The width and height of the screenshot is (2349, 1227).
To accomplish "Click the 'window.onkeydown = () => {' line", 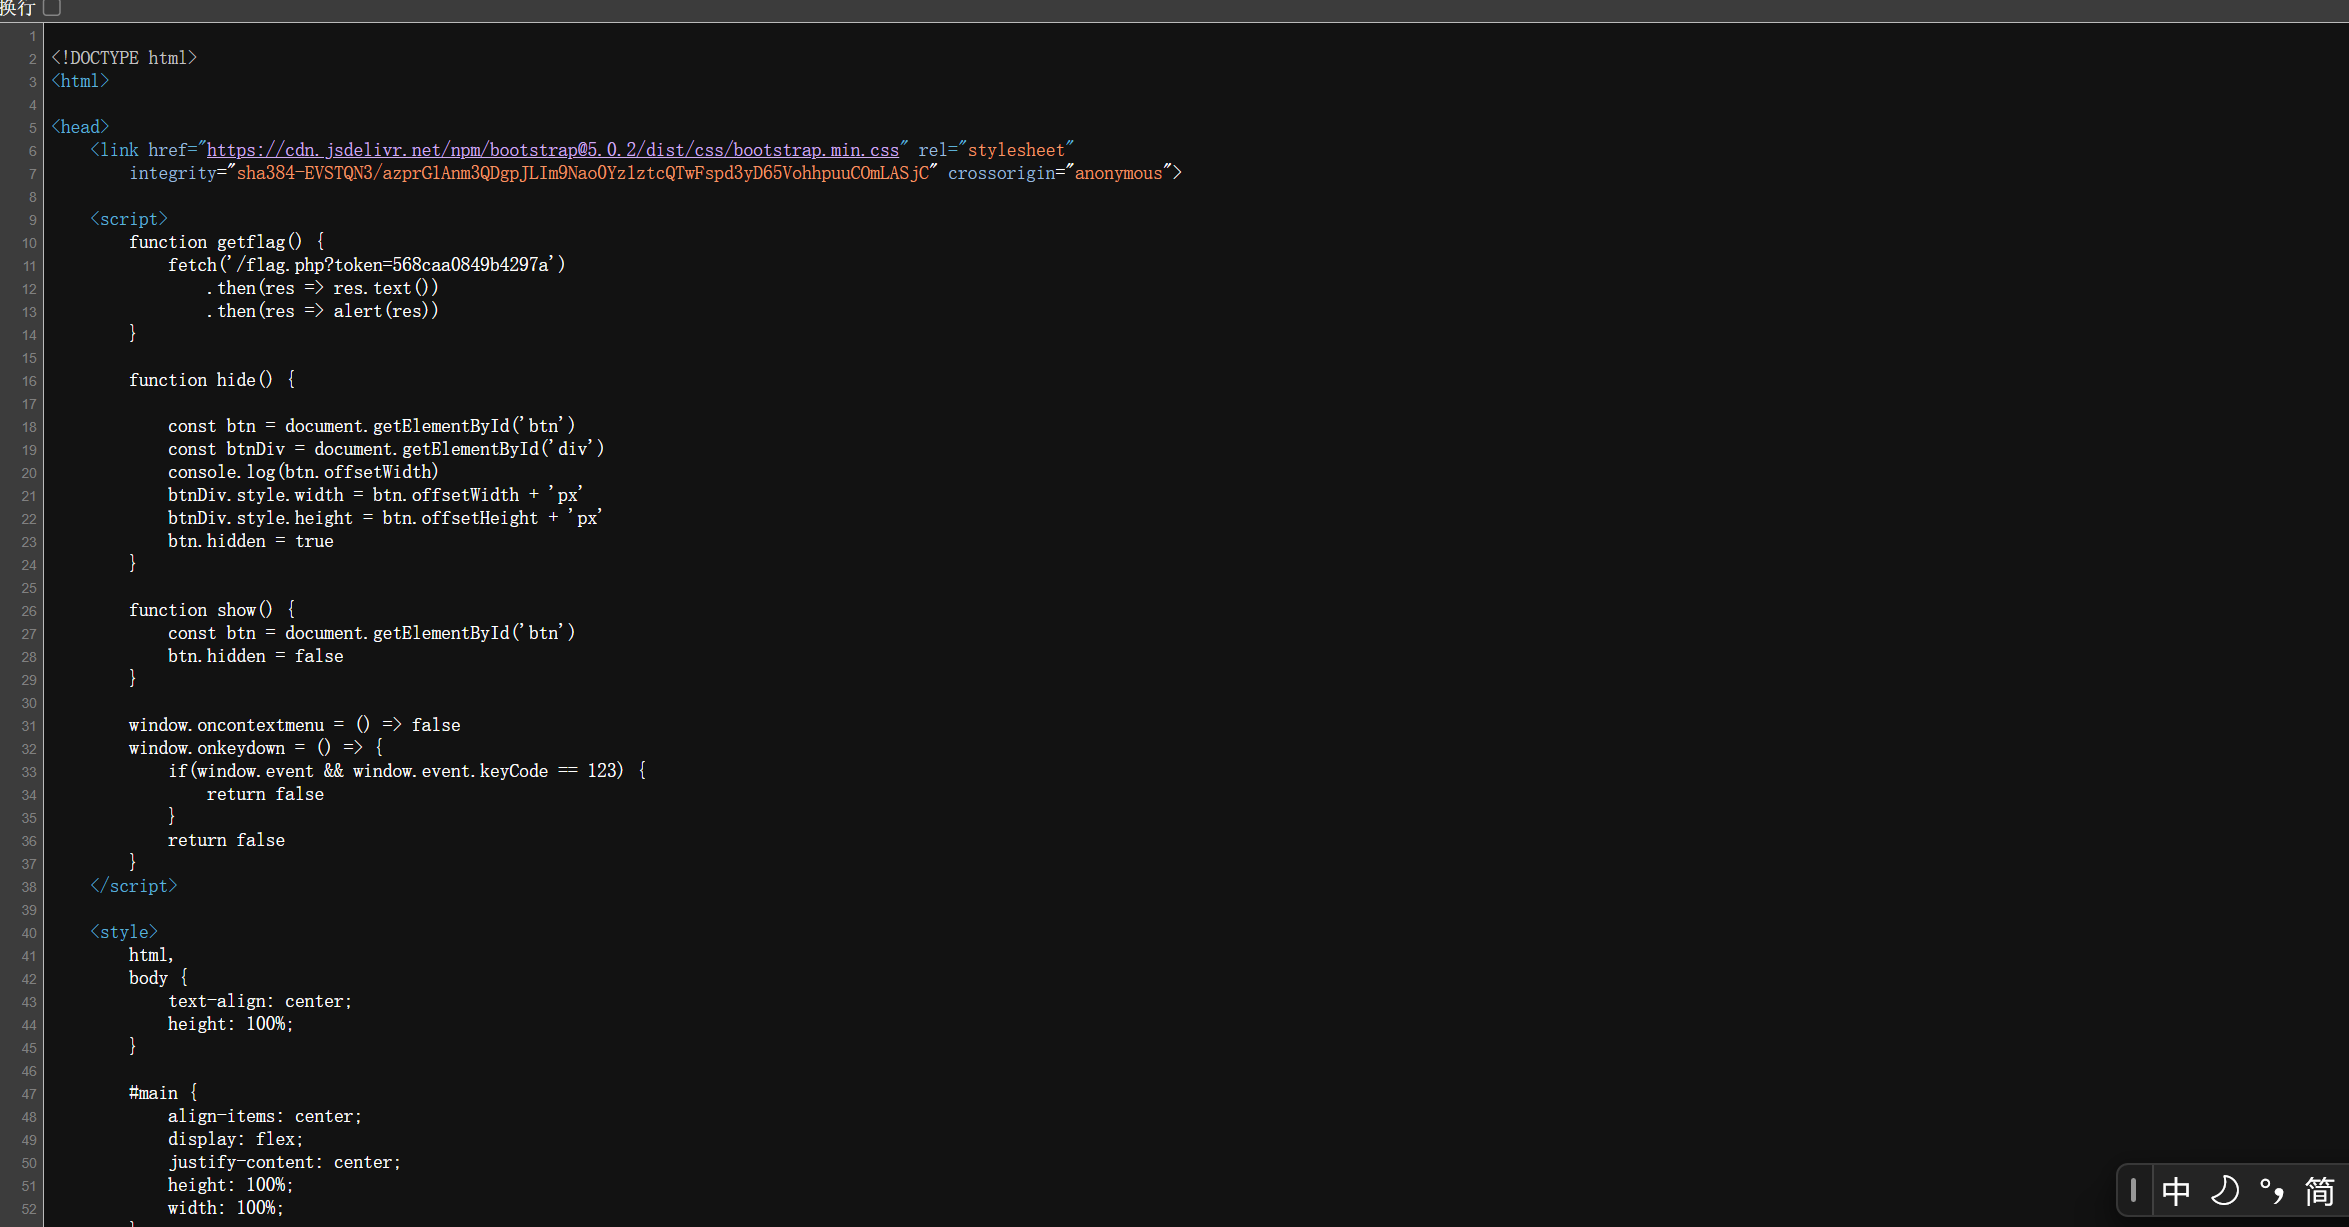I will point(256,748).
